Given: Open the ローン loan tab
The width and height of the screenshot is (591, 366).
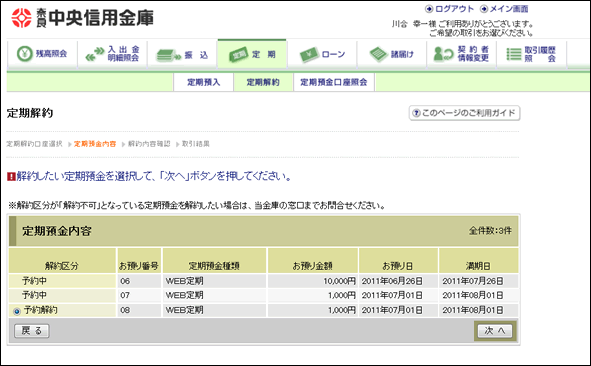Looking at the screenshot, I should (322, 54).
